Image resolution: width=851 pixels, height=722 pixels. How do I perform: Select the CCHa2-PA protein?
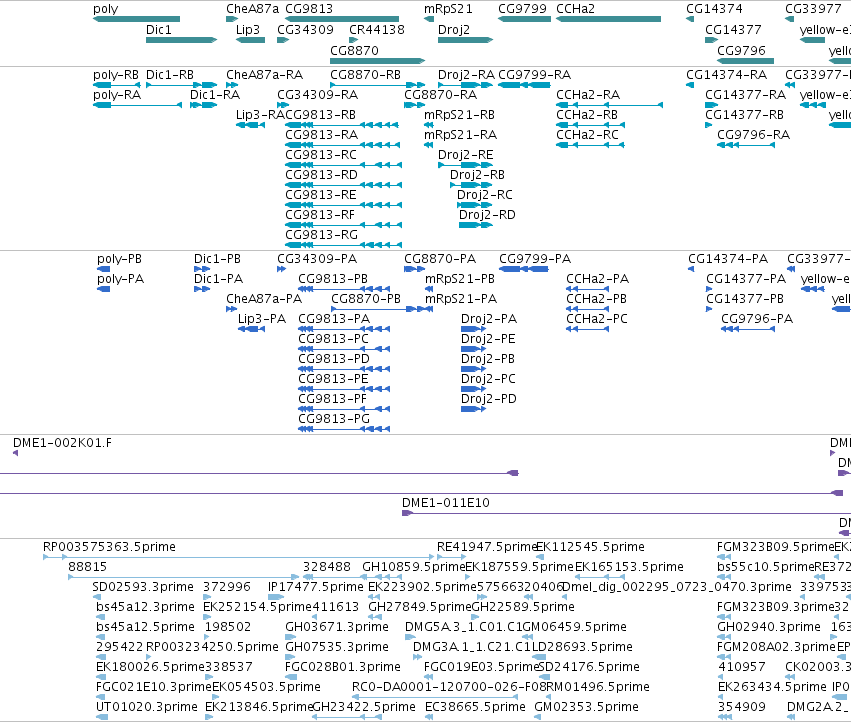click(x=588, y=289)
